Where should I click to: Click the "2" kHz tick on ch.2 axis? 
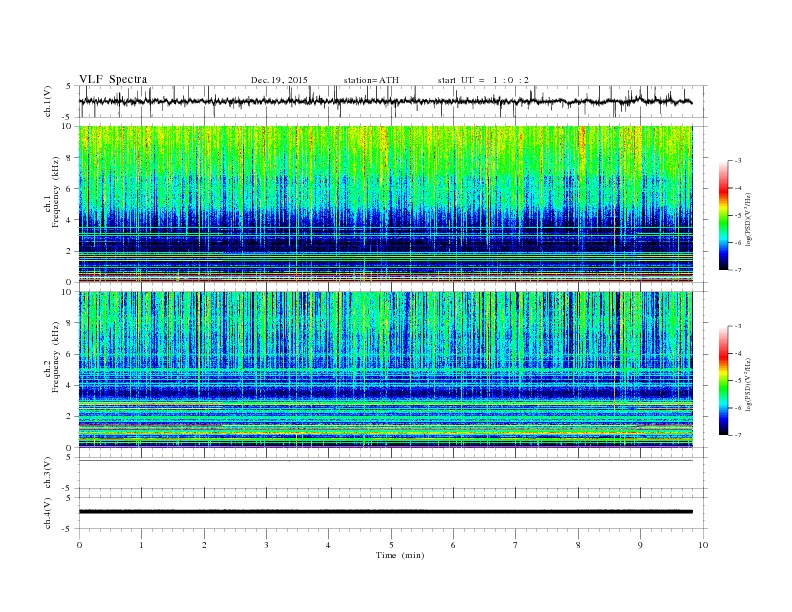(x=70, y=417)
